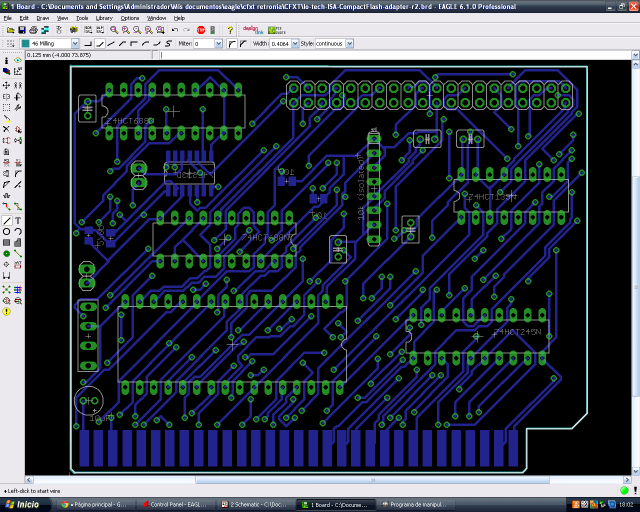Open the Draw menu

43,18
